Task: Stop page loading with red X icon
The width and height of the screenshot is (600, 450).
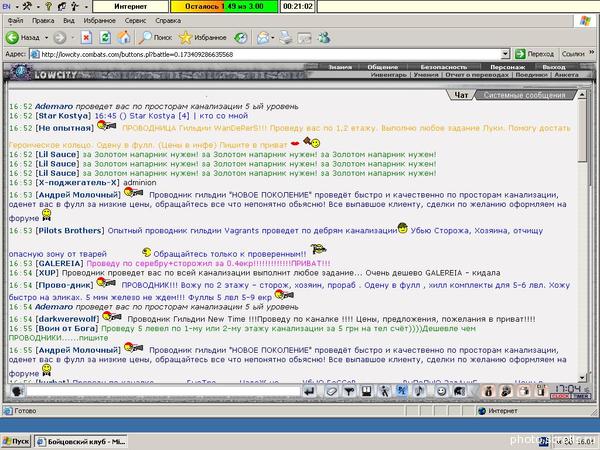Action: coord(86,38)
